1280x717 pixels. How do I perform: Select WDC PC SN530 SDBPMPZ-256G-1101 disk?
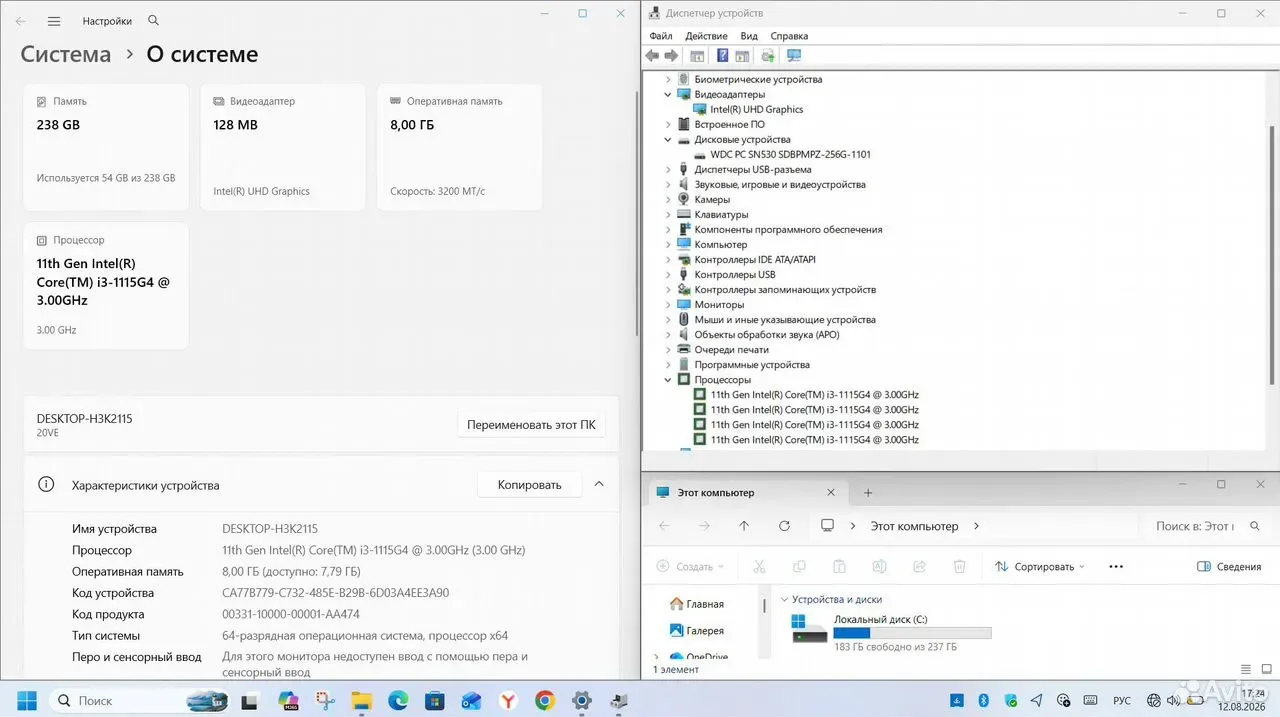point(790,154)
